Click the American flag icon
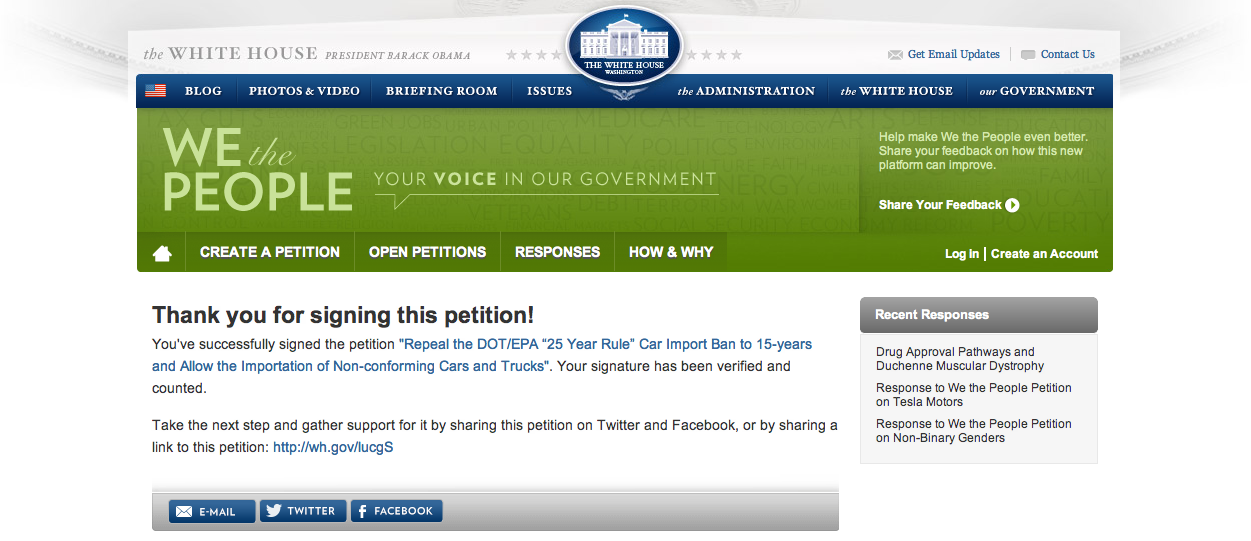The width and height of the screenshot is (1251, 541). point(155,91)
